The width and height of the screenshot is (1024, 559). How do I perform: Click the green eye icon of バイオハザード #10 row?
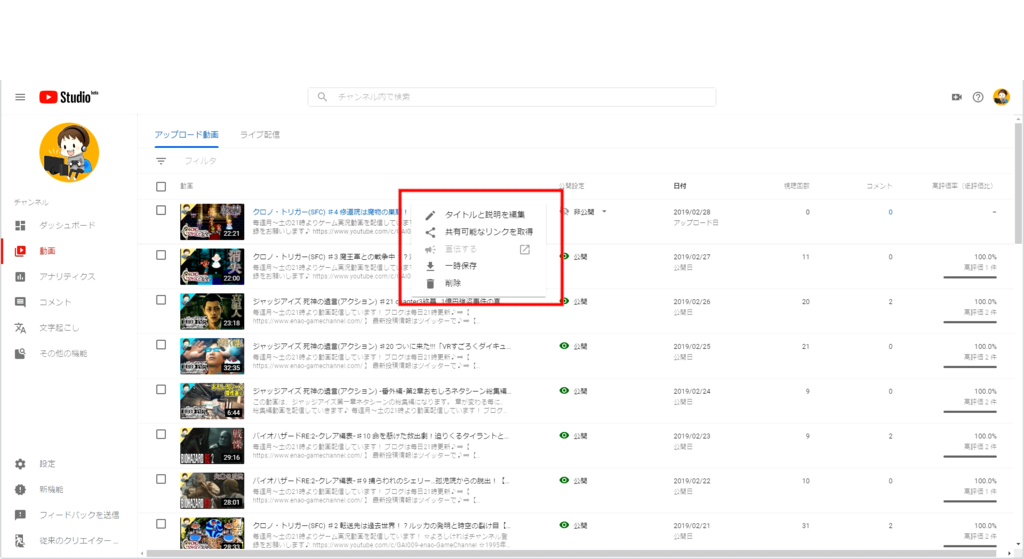(564, 436)
